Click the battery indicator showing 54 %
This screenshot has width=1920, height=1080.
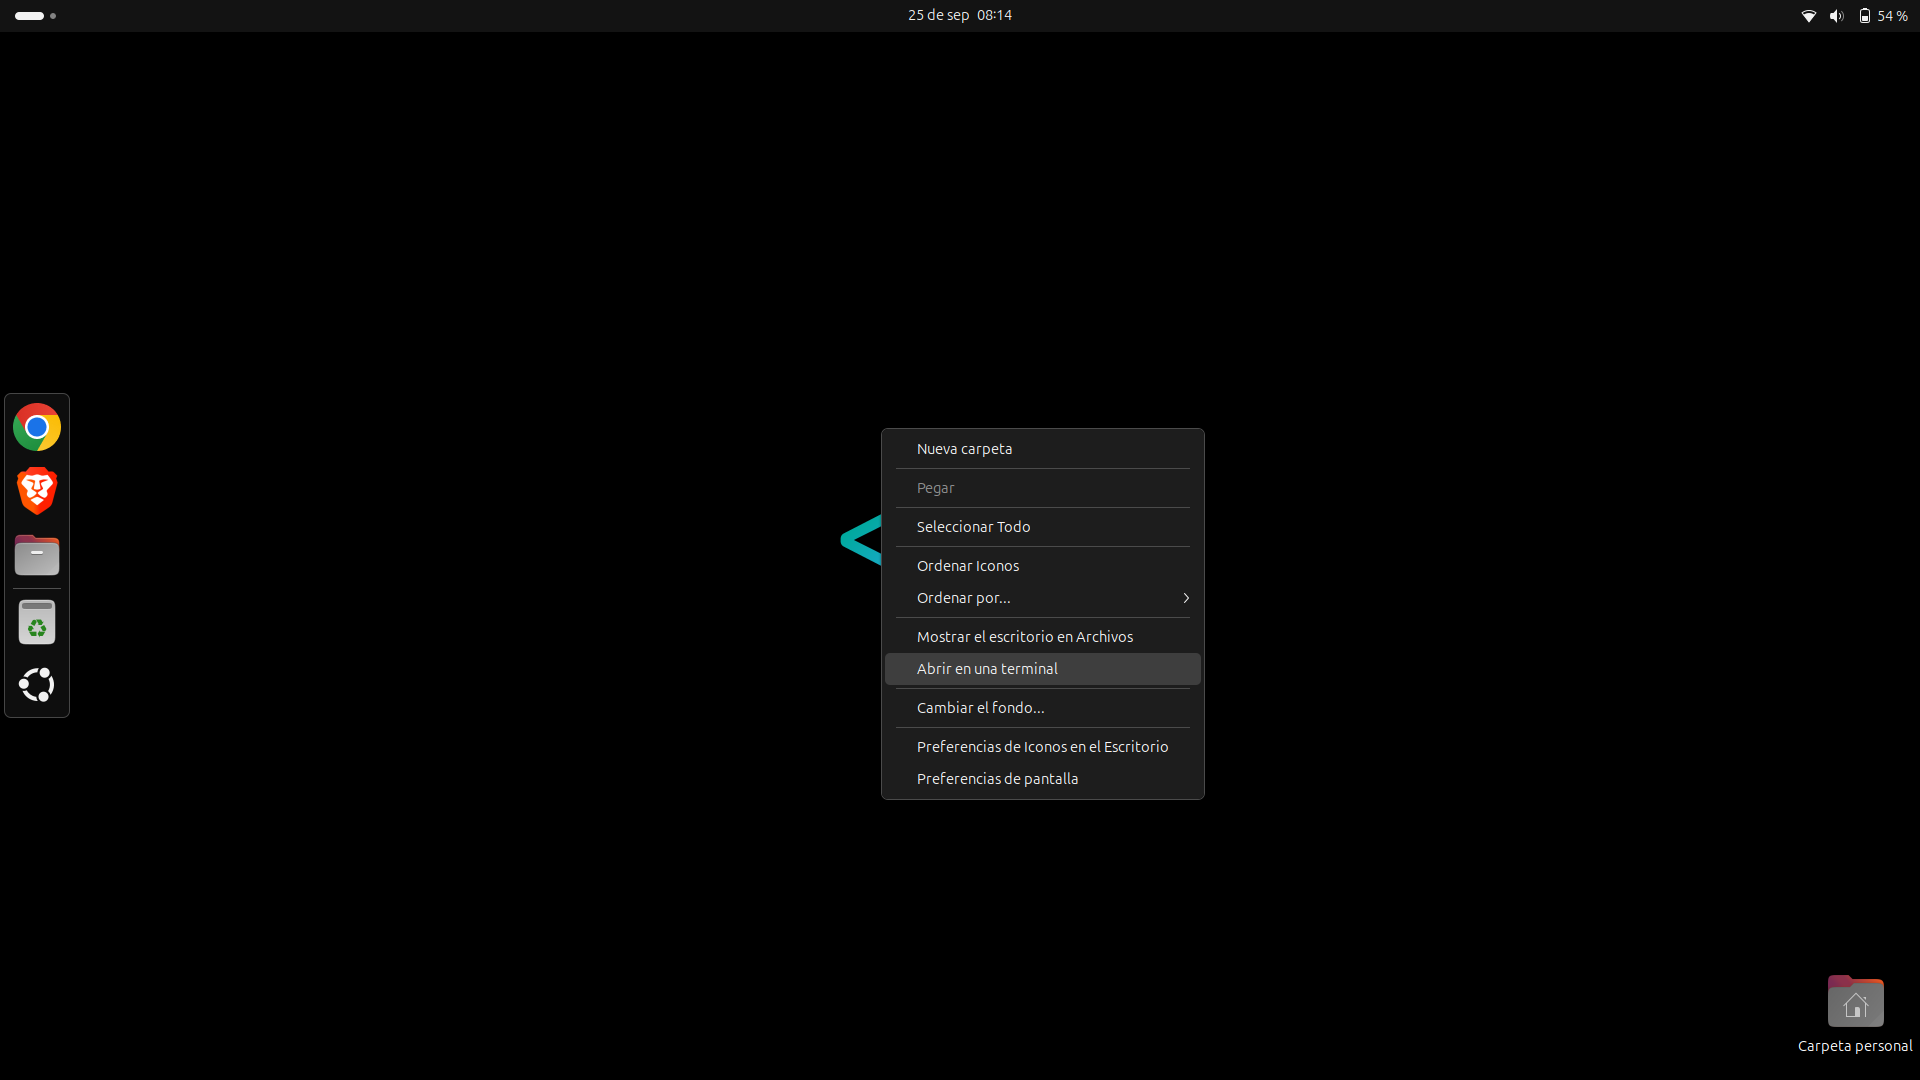[1883, 16]
